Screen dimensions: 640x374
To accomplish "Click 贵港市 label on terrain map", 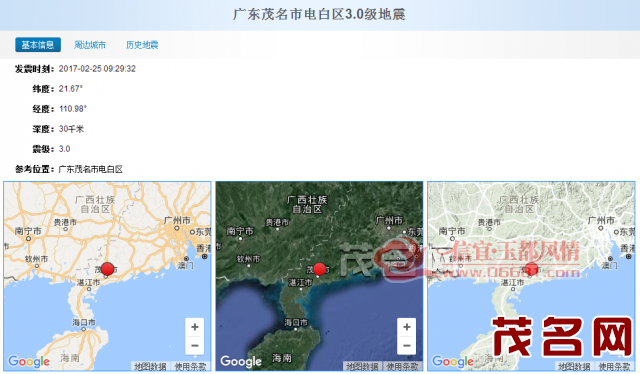I will pos(489,222).
